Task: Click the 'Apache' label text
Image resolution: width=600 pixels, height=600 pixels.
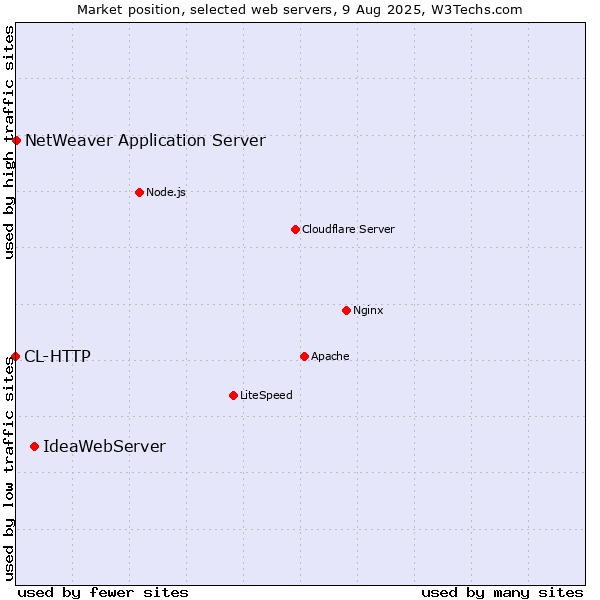Action: [x=330, y=356]
